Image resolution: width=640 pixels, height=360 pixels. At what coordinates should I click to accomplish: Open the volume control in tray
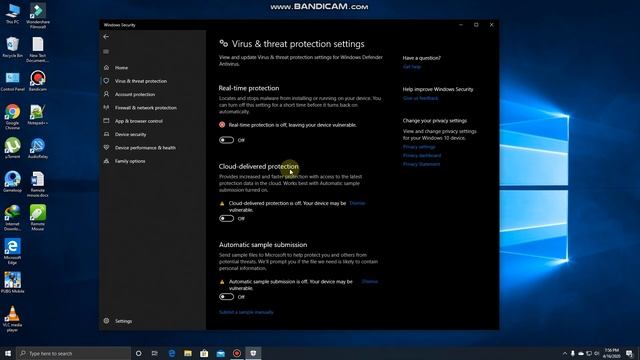point(597,353)
